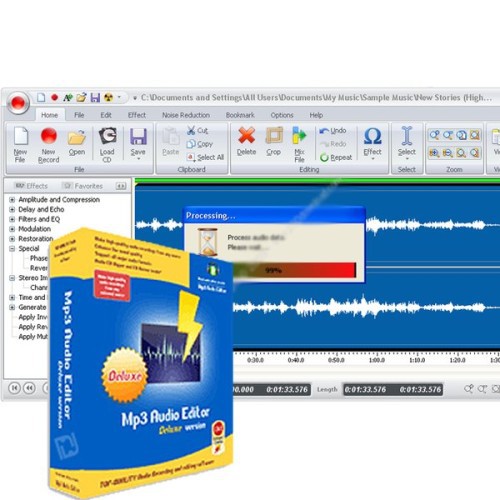Click the open folder icon in quick access bar

[81, 97]
